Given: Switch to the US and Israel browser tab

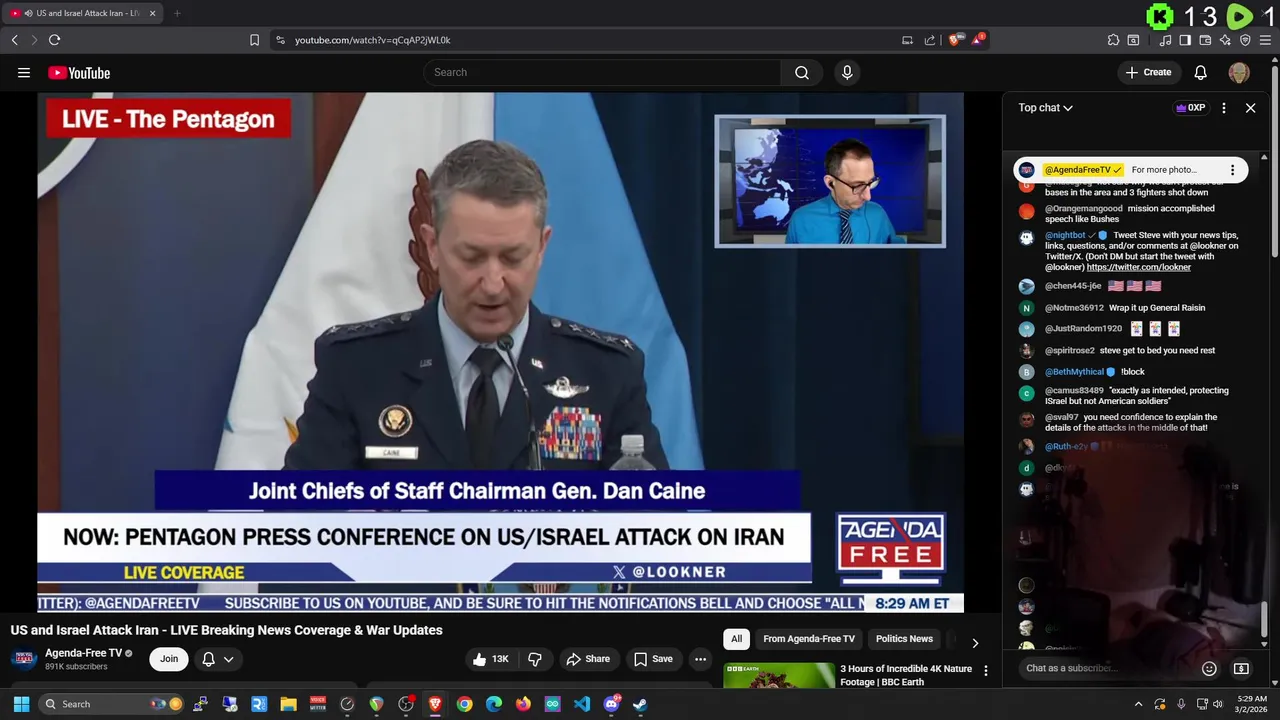Looking at the screenshot, I should point(82,13).
